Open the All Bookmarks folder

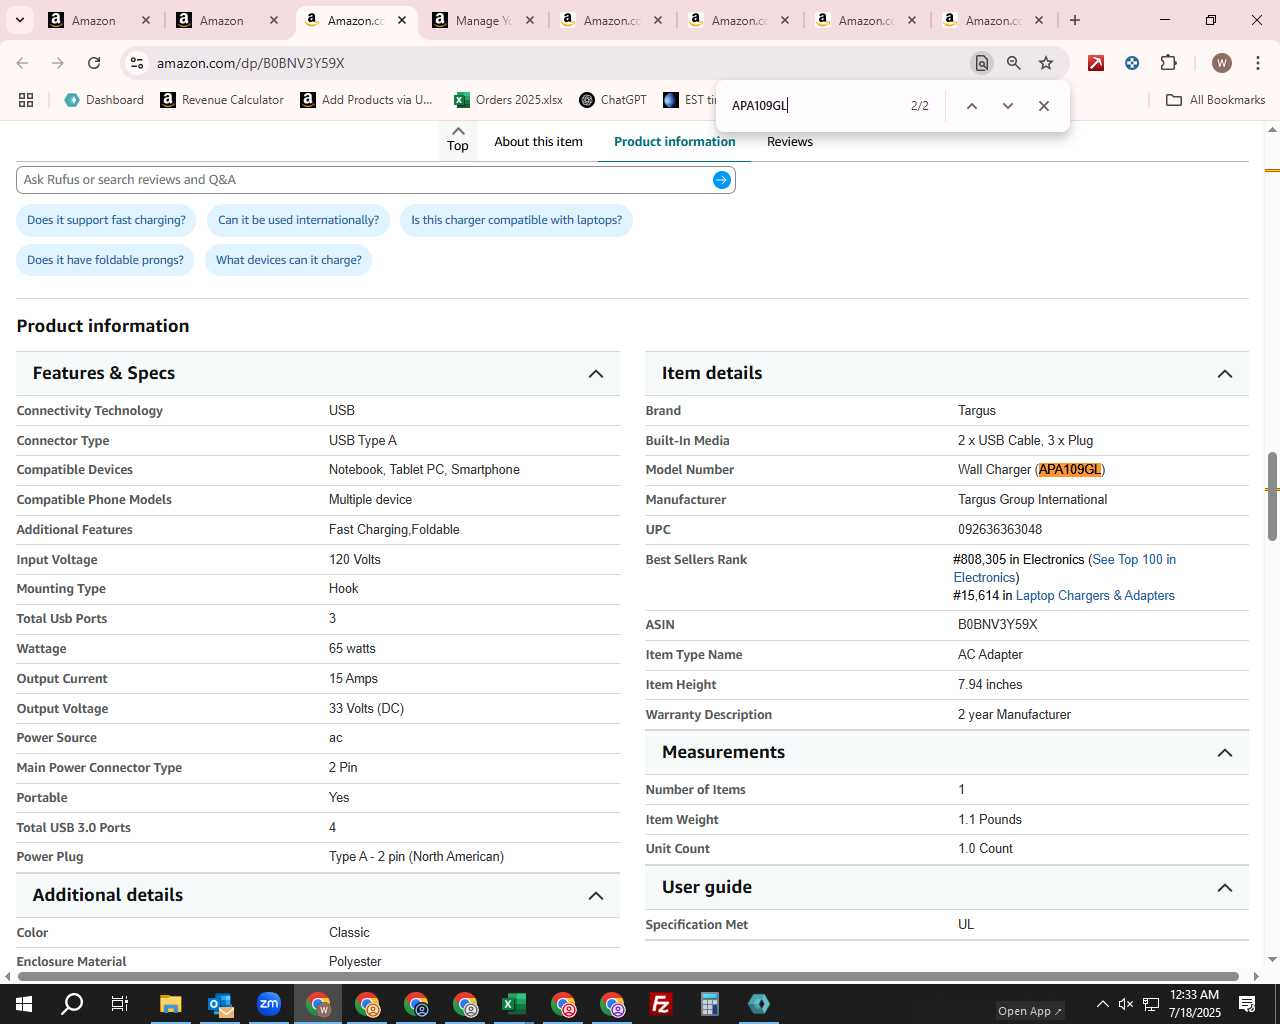click(1216, 100)
